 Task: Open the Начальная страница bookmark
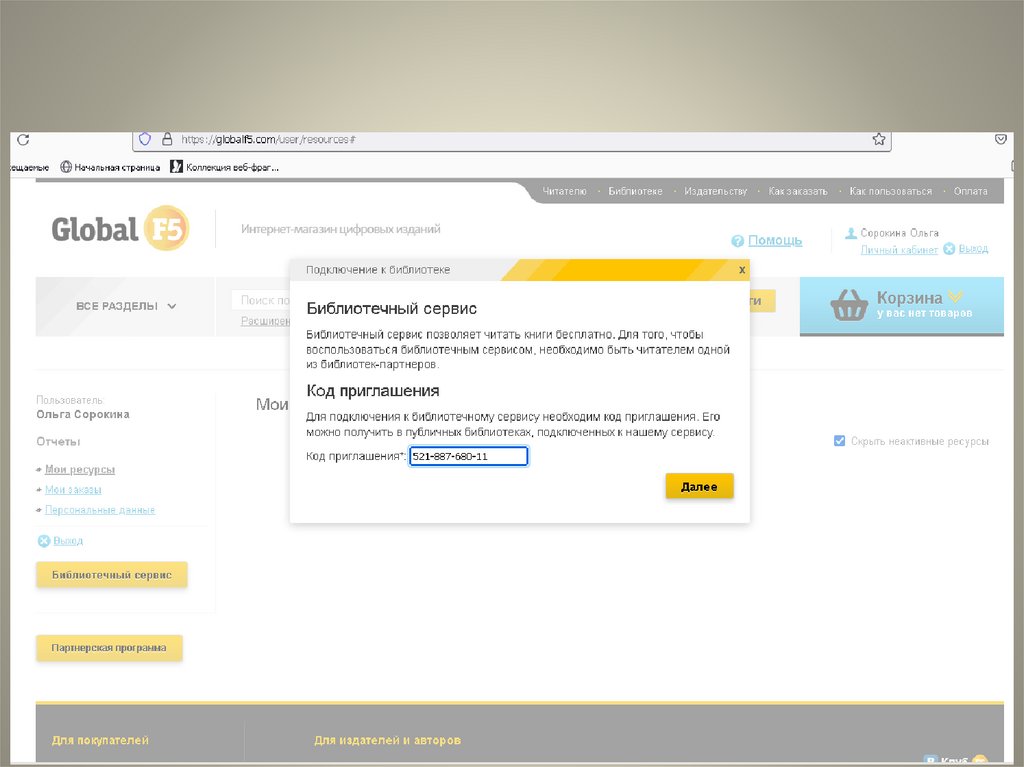coord(110,167)
